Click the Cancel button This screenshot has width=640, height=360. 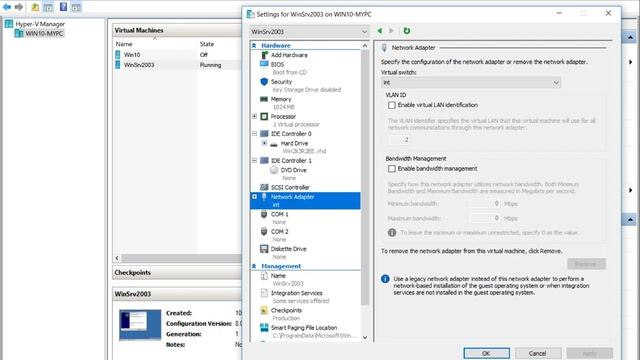point(538,353)
